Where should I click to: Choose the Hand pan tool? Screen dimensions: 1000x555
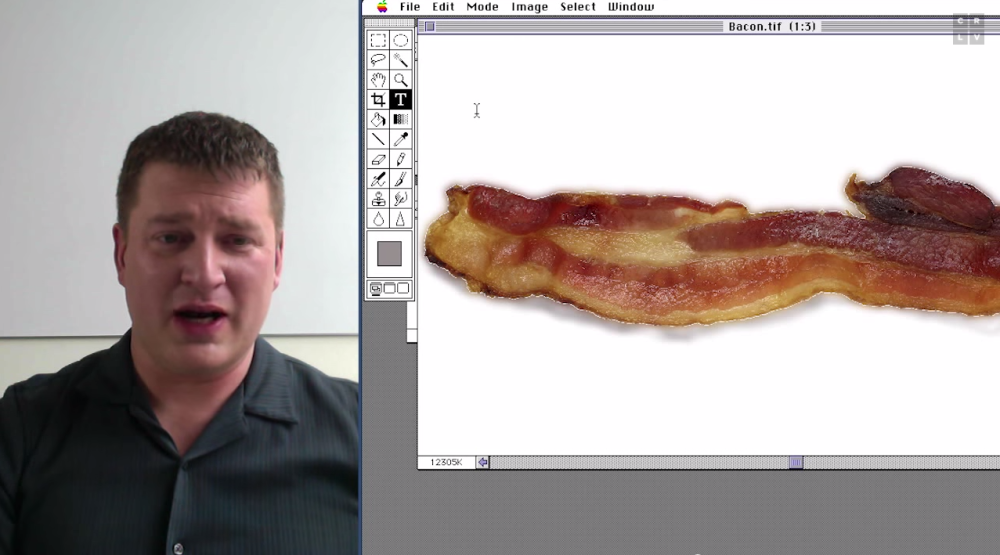(x=378, y=80)
